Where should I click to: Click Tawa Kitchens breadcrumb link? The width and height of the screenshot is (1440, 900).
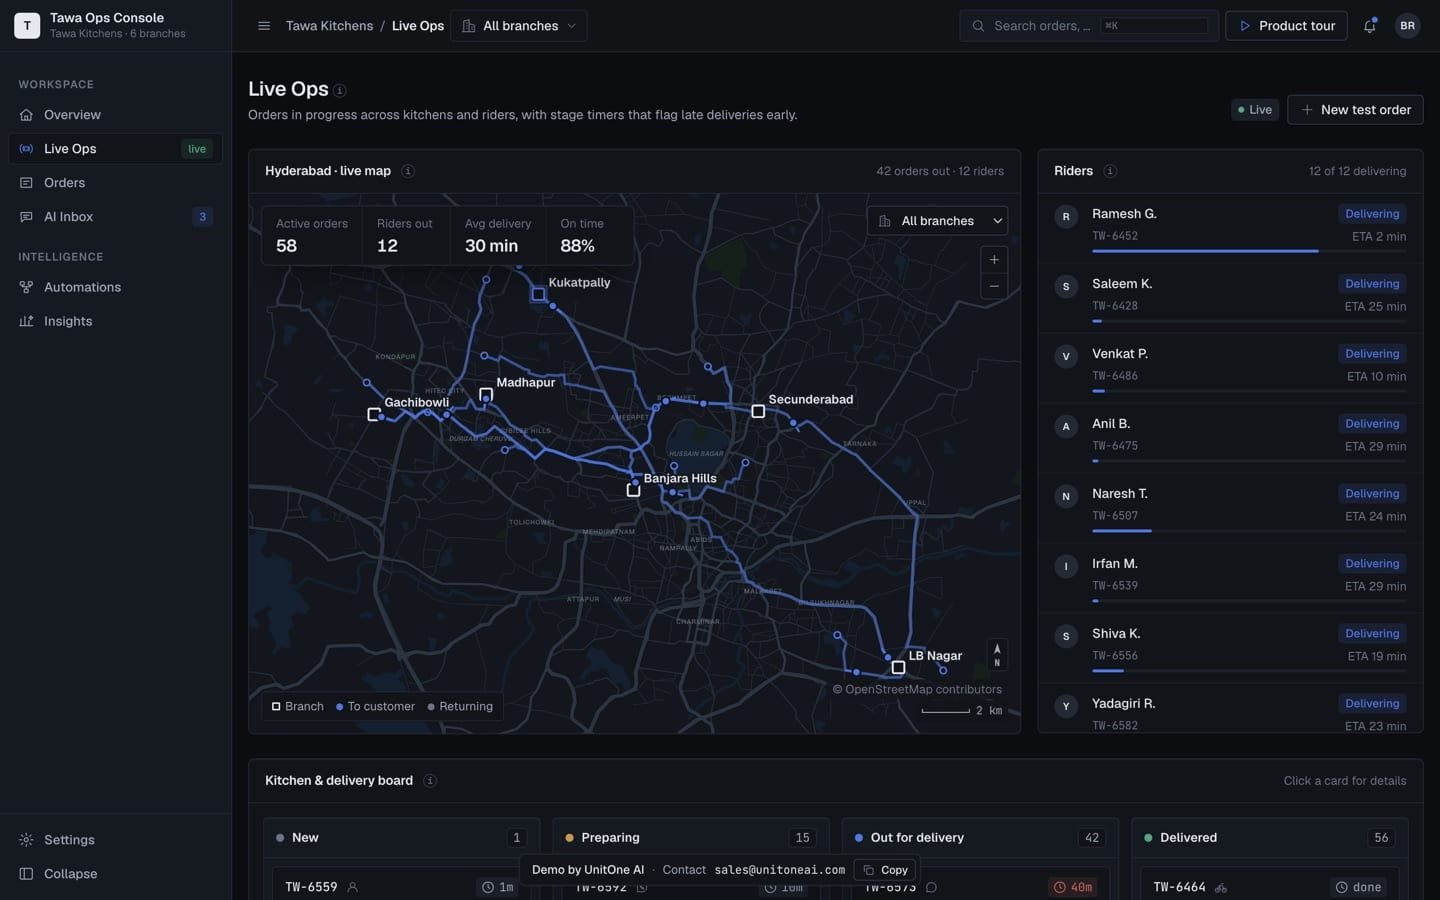(329, 26)
